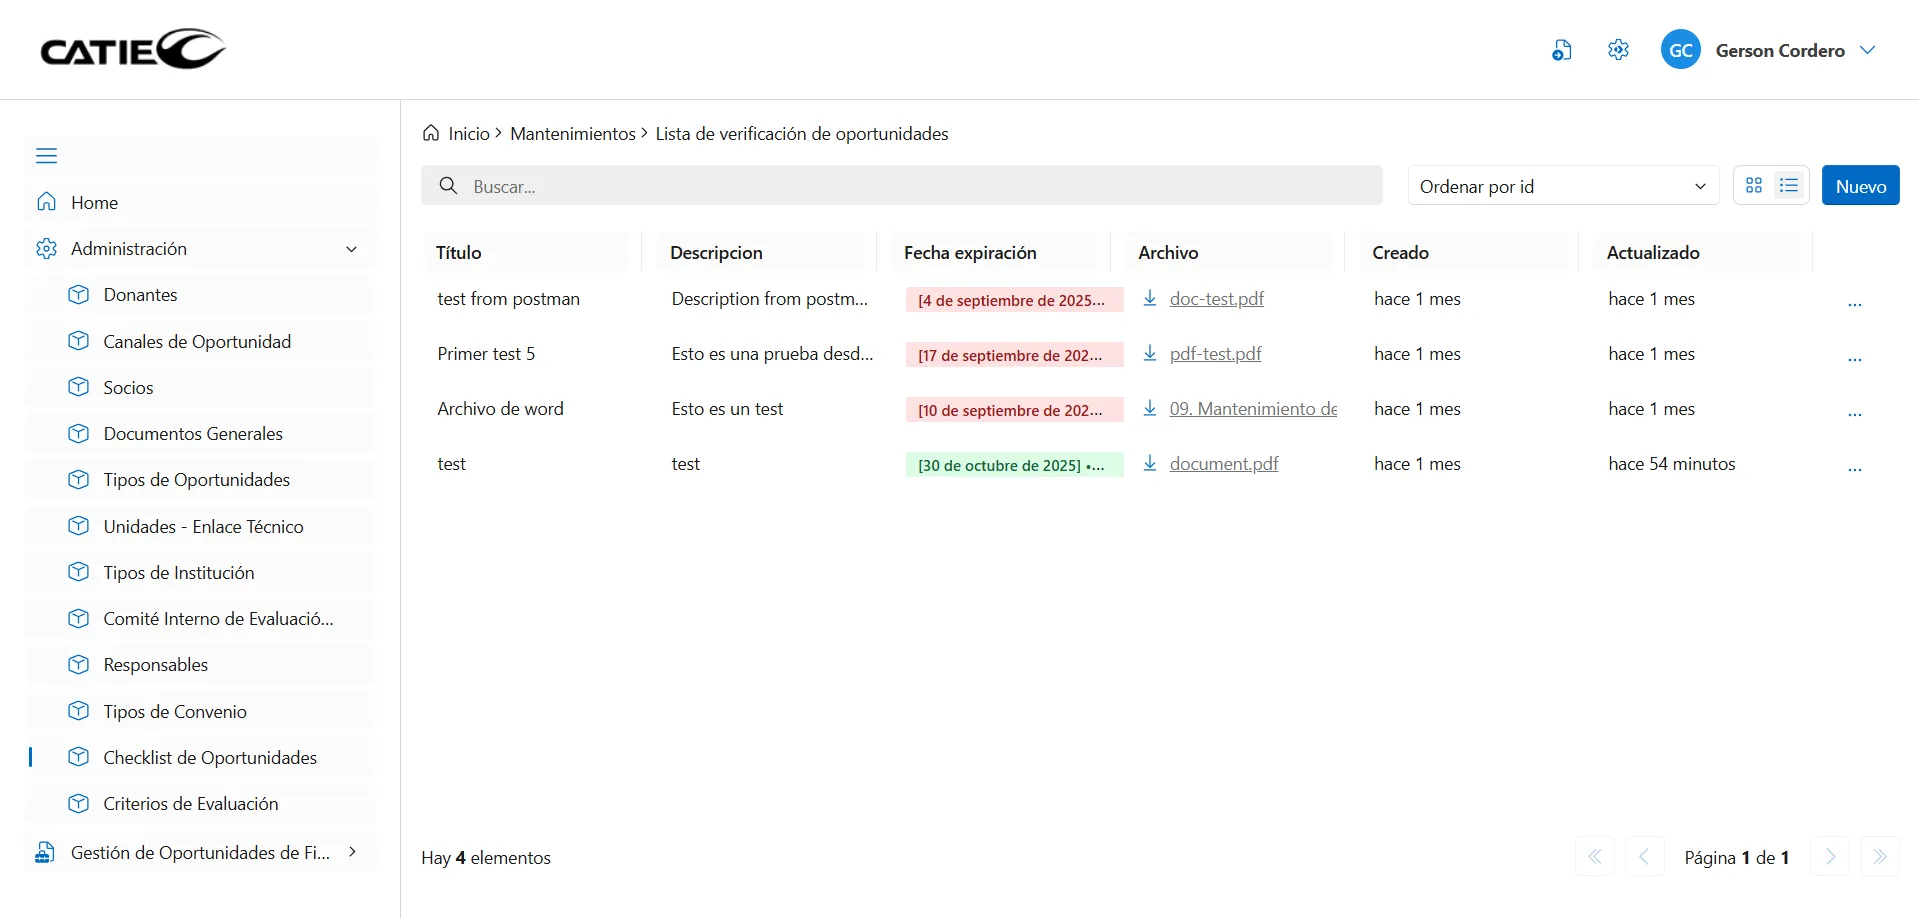Expand Gestión de Oportunidades de Fi...

pyautogui.click(x=352, y=852)
